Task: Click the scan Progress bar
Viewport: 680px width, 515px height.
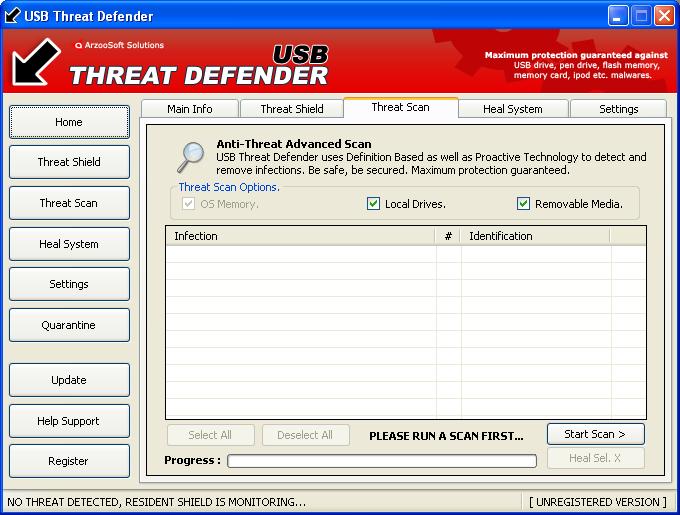Action: coord(382,460)
